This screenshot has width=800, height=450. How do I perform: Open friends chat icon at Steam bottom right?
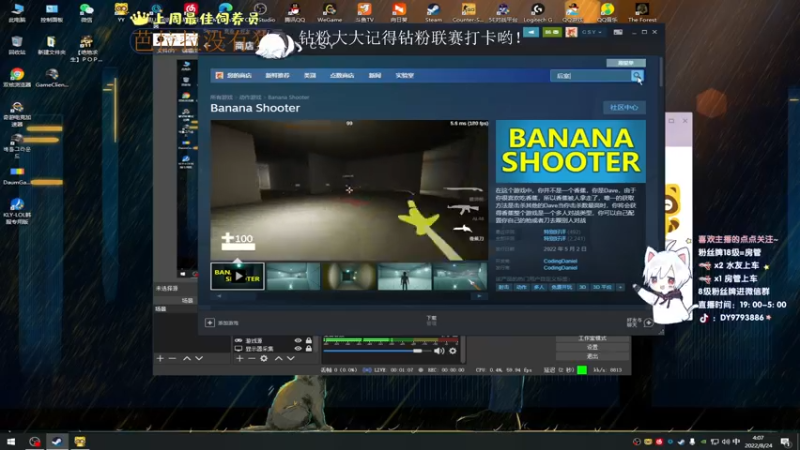point(648,322)
